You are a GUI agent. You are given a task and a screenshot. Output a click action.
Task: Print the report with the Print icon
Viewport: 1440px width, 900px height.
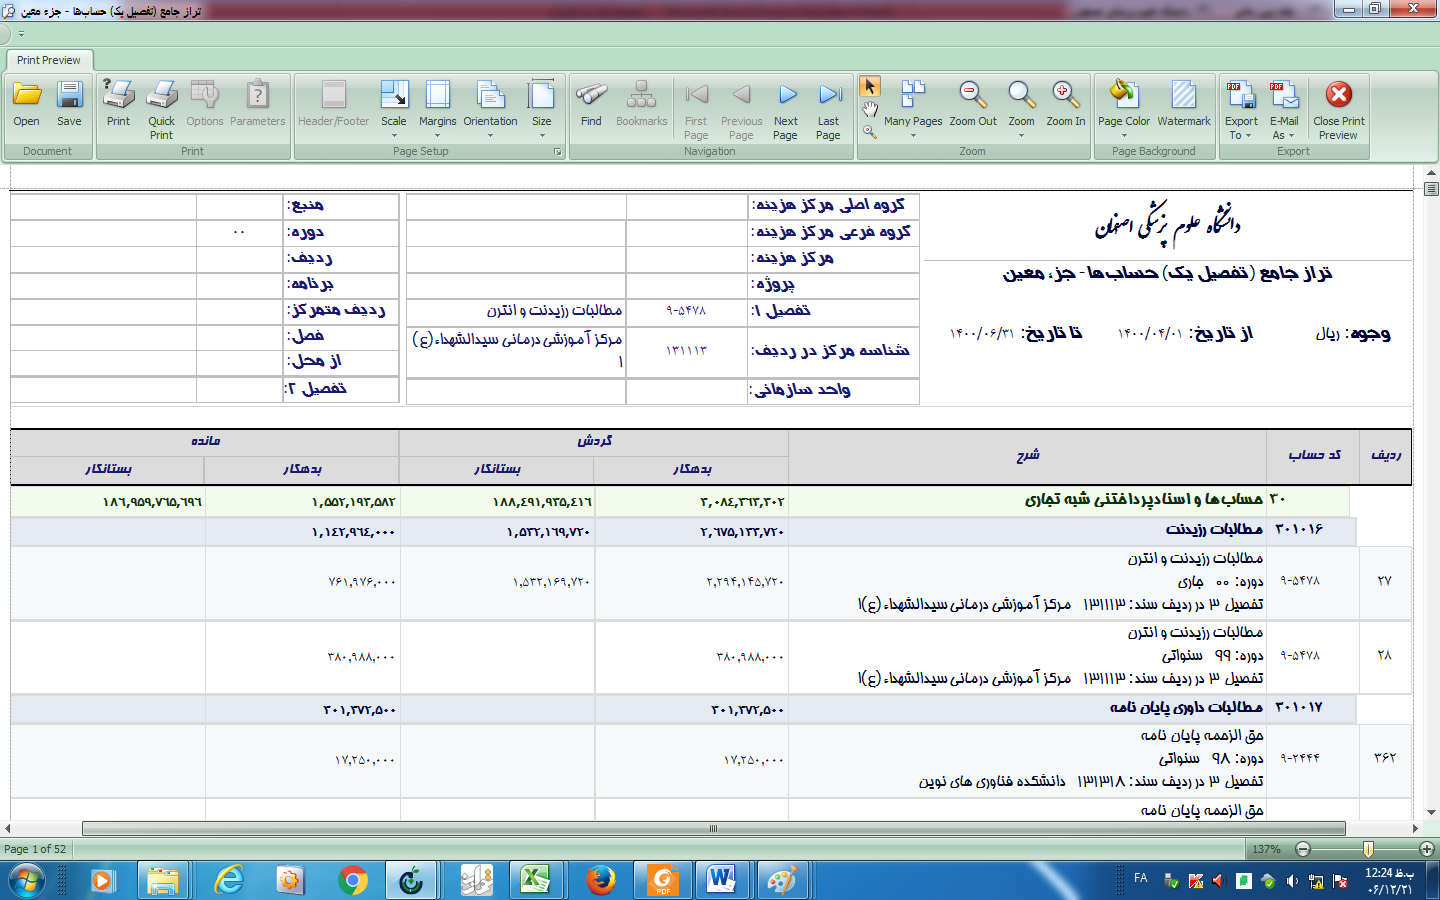pyautogui.click(x=118, y=103)
